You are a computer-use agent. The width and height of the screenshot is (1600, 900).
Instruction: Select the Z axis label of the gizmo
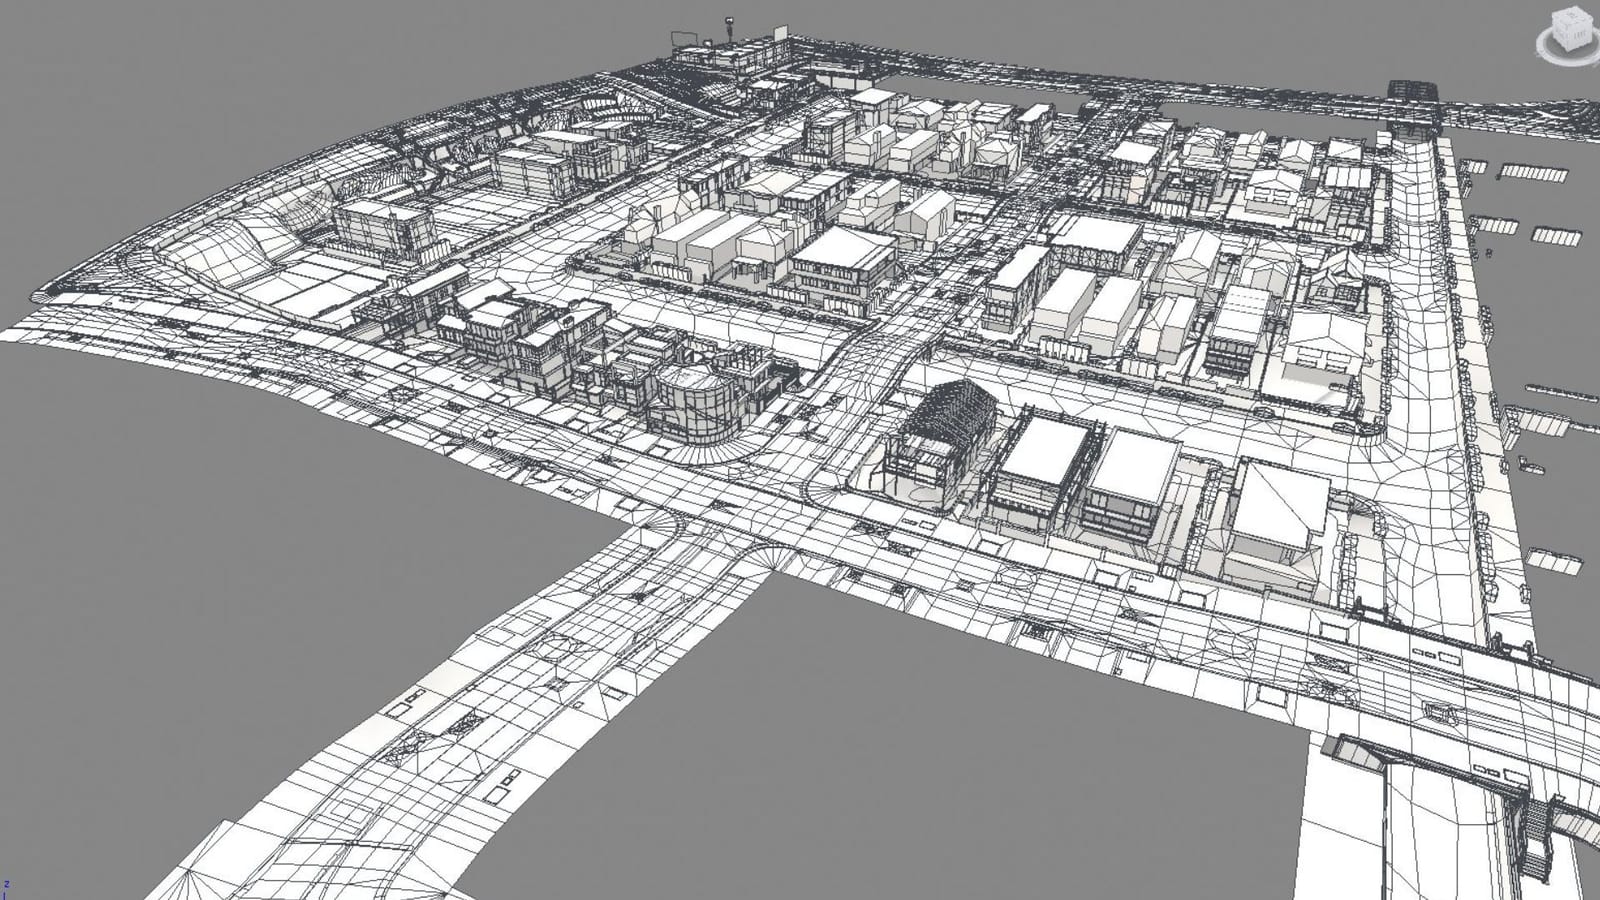pyautogui.click(x=7, y=883)
